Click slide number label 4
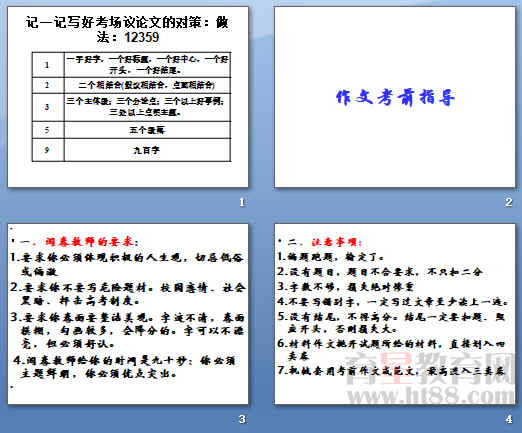The height and width of the screenshot is (433, 522). (x=509, y=419)
